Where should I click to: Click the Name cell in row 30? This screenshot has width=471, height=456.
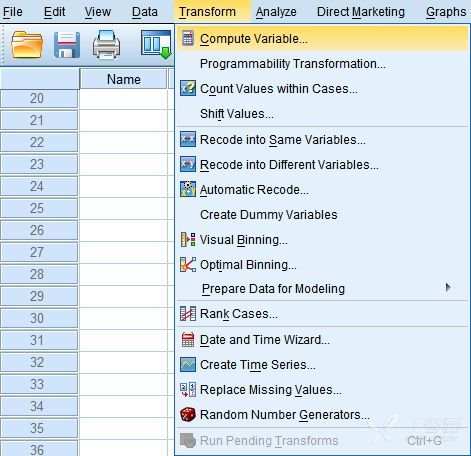[124, 318]
